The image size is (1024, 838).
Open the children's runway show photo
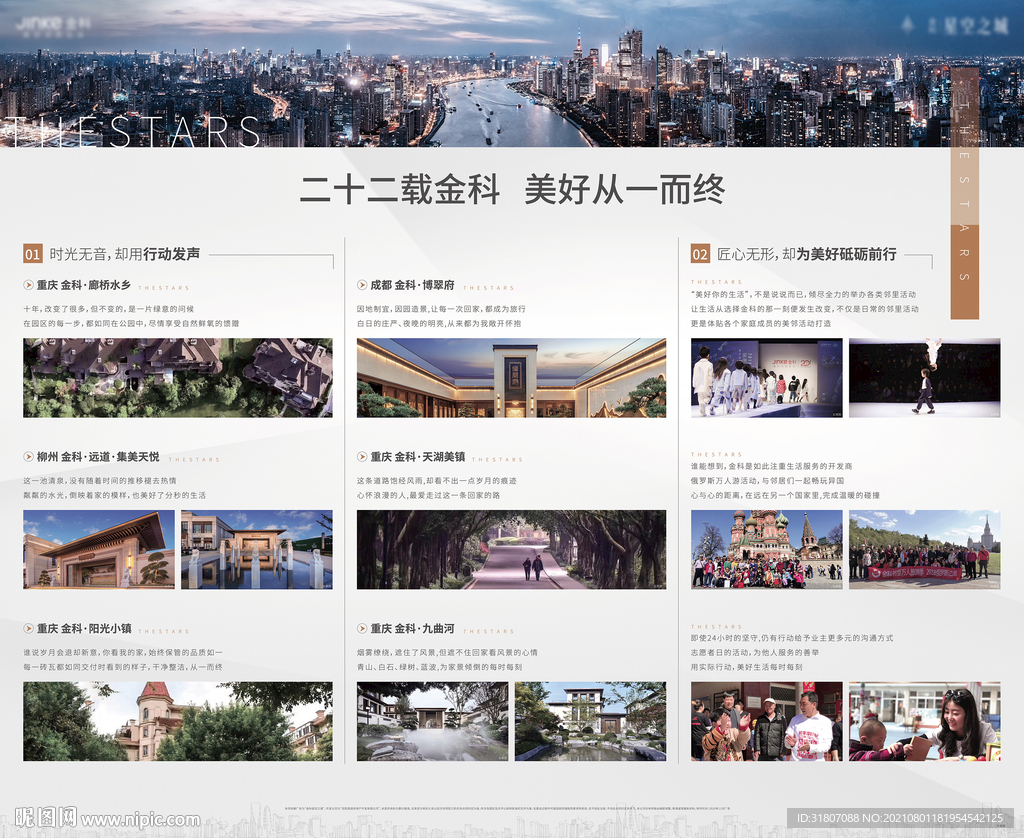[x=767, y=378]
